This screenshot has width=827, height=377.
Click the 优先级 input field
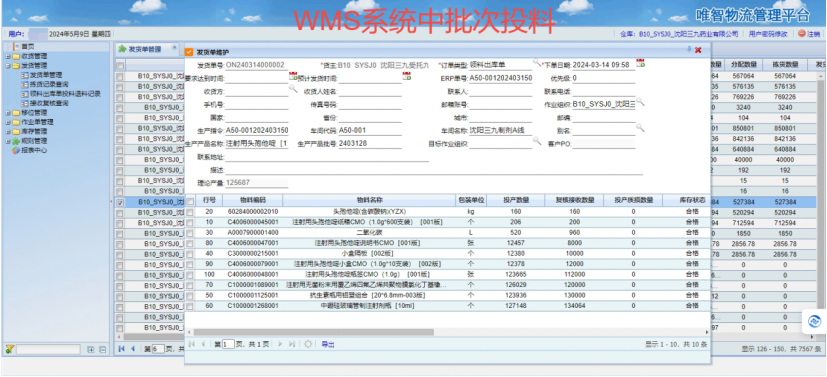pyautogui.click(x=603, y=79)
